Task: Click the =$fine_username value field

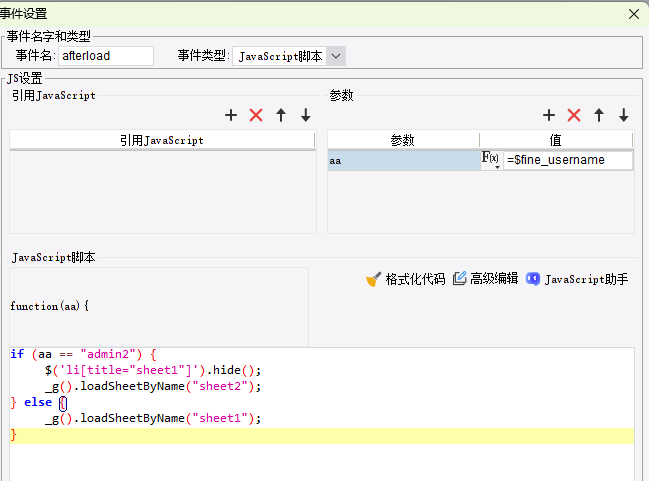Action: [567, 160]
